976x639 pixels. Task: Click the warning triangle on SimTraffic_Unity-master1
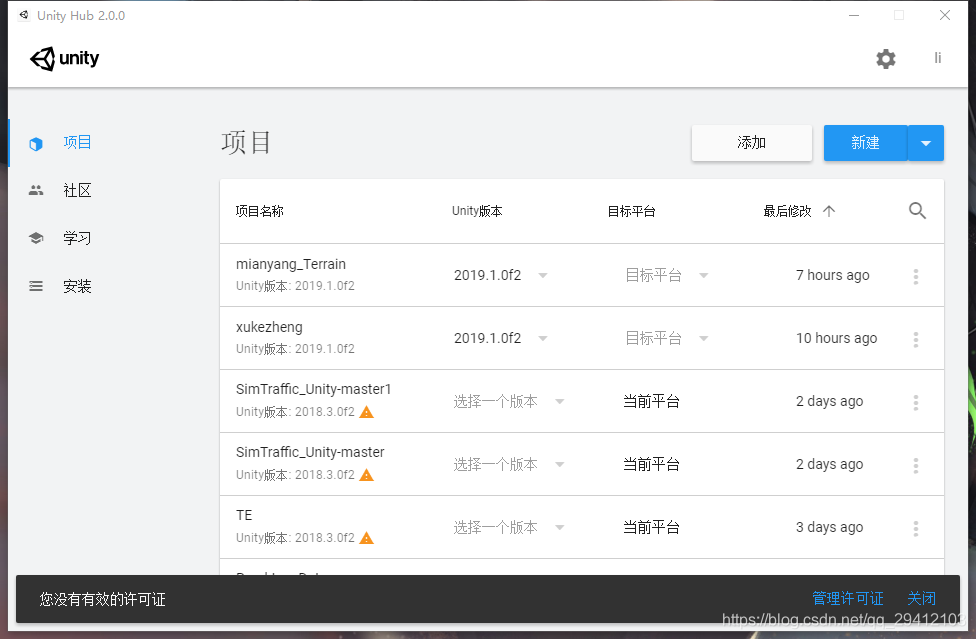coord(367,412)
